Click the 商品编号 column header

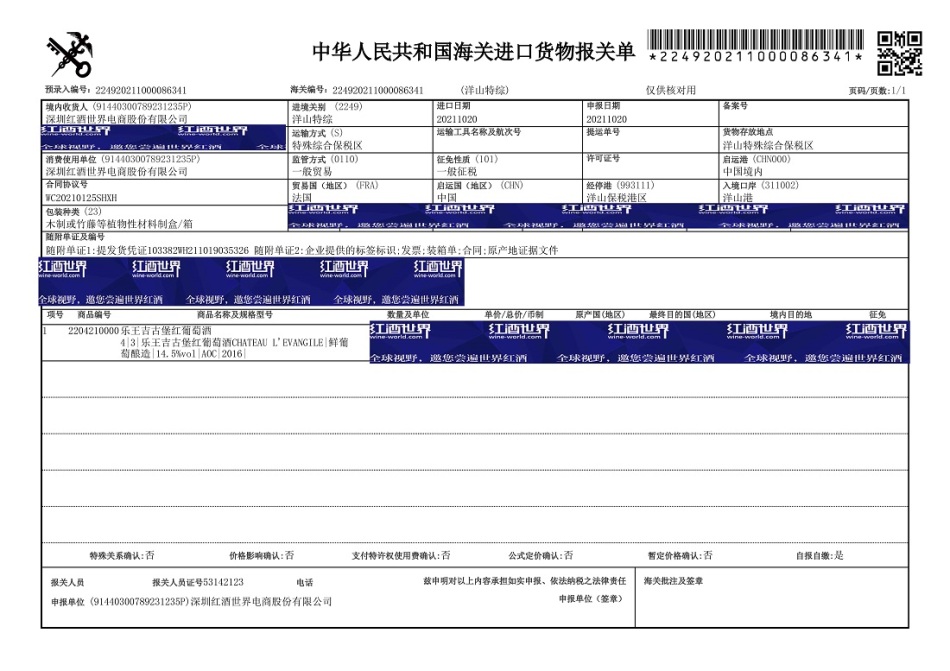coord(94,315)
